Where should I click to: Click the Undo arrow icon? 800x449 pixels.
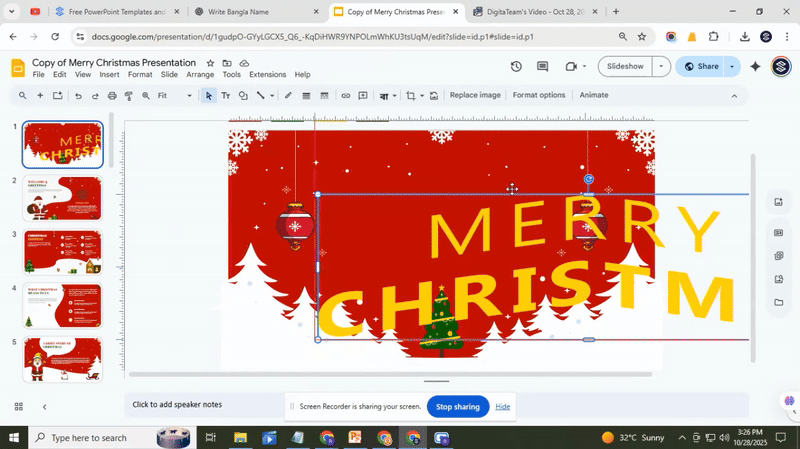[78, 96]
